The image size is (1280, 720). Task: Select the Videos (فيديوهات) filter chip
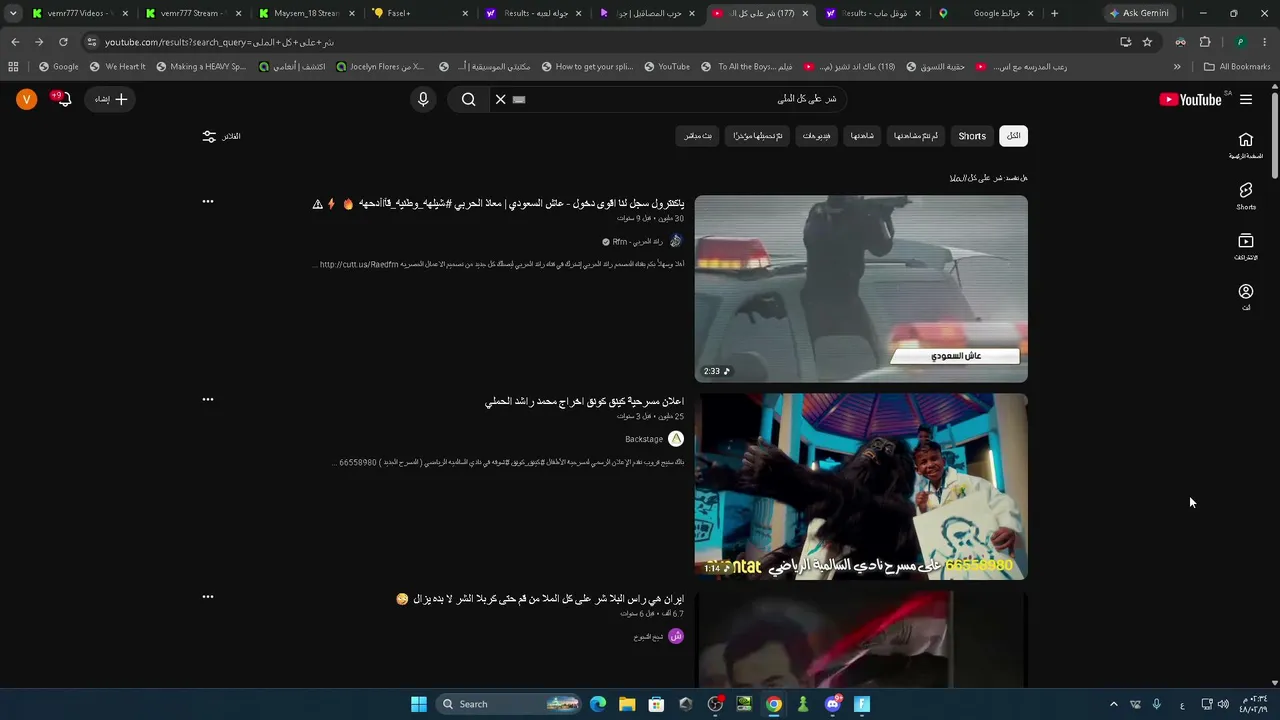(816, 136)
